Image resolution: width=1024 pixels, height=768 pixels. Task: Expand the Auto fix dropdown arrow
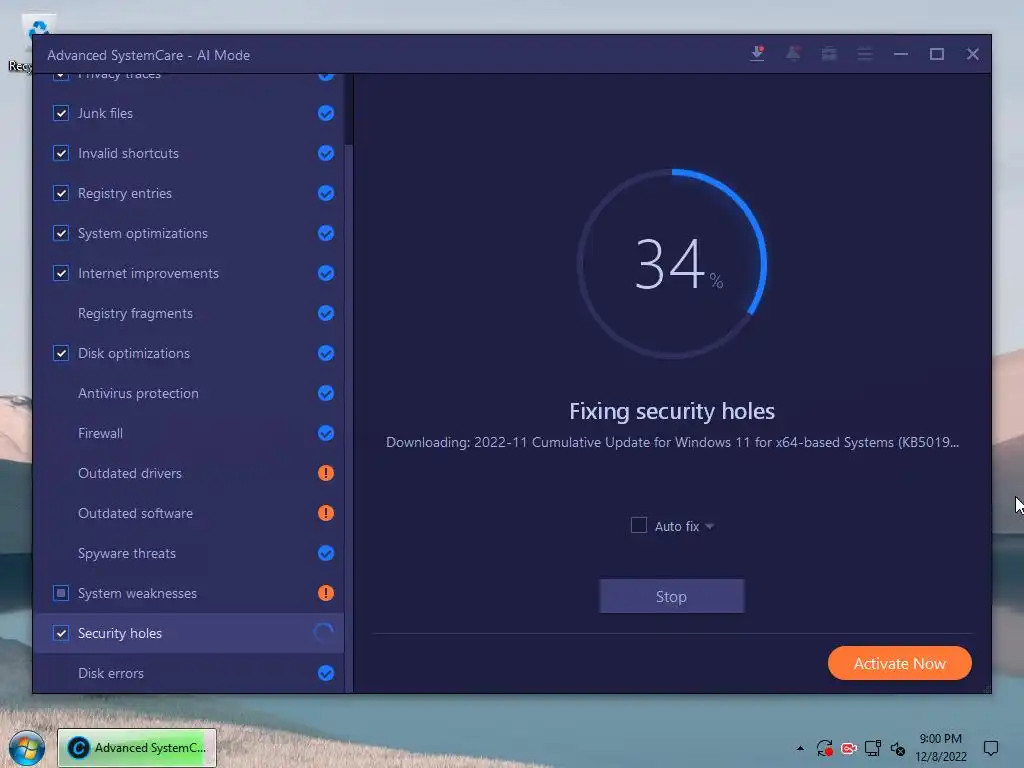pyautogui.click(x=709, y=526)
